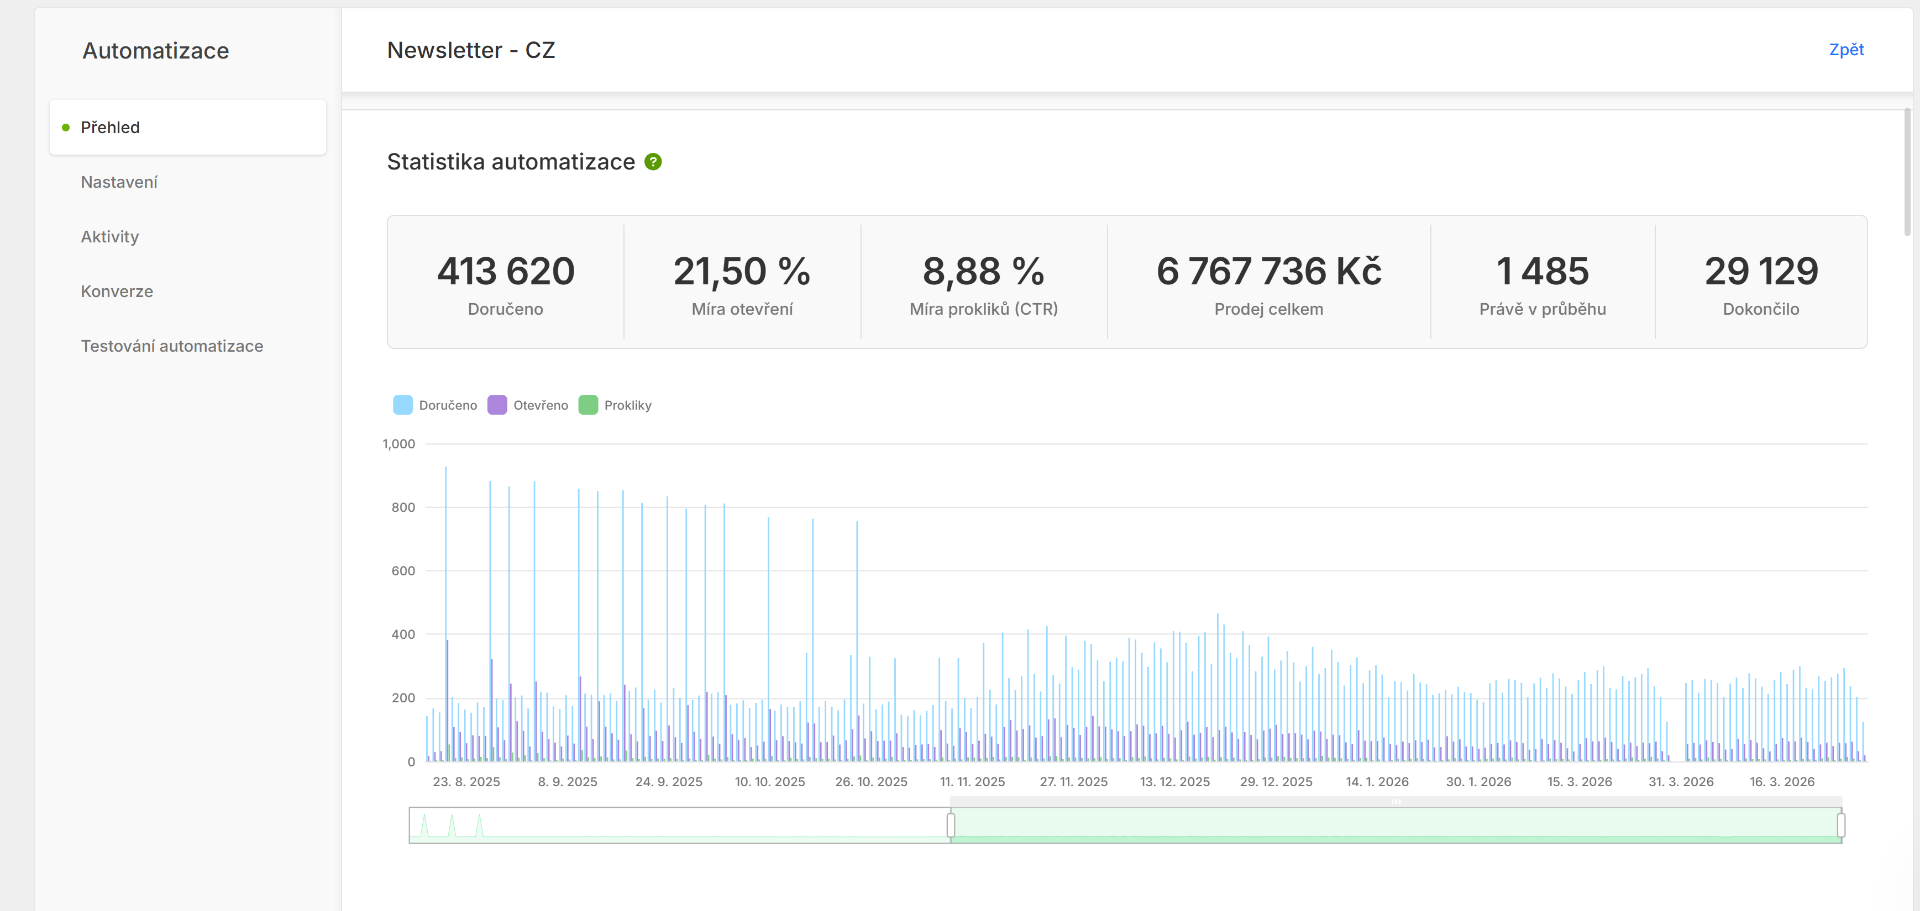The height and width of the screenshot is (911, 1920).
Task: Click the left handle of chart range slider
Action: coord(951,825)
